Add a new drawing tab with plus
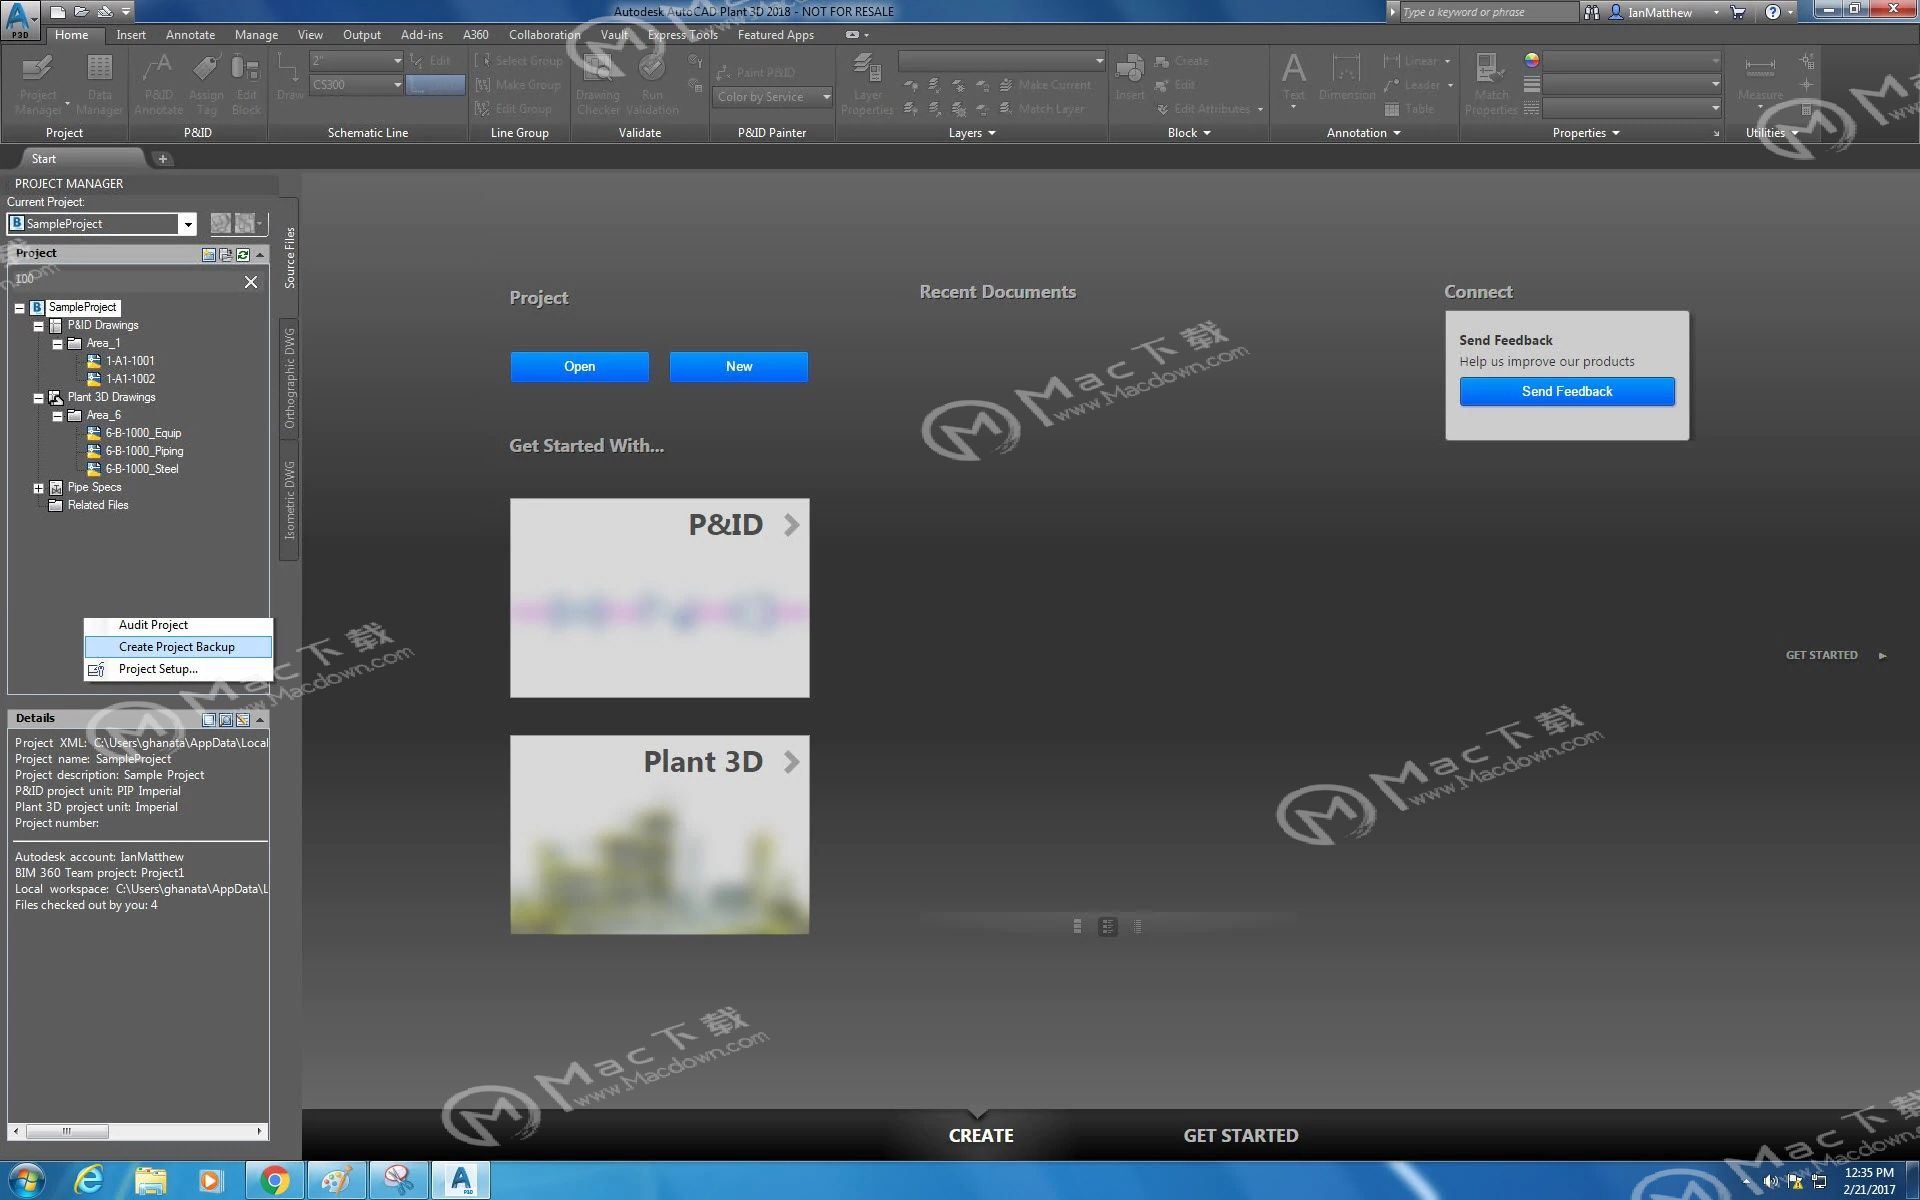Screen dimensions: 1920x1200 (163, 159)
